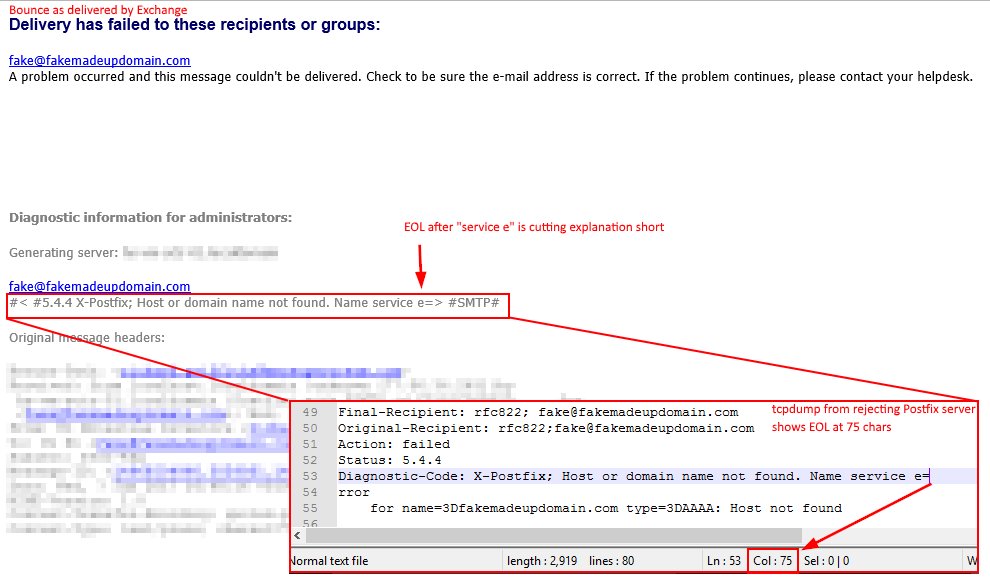Click editor line 49 Final-Recipient text
Screen dimensions: 990x581
tap(538, 412)
